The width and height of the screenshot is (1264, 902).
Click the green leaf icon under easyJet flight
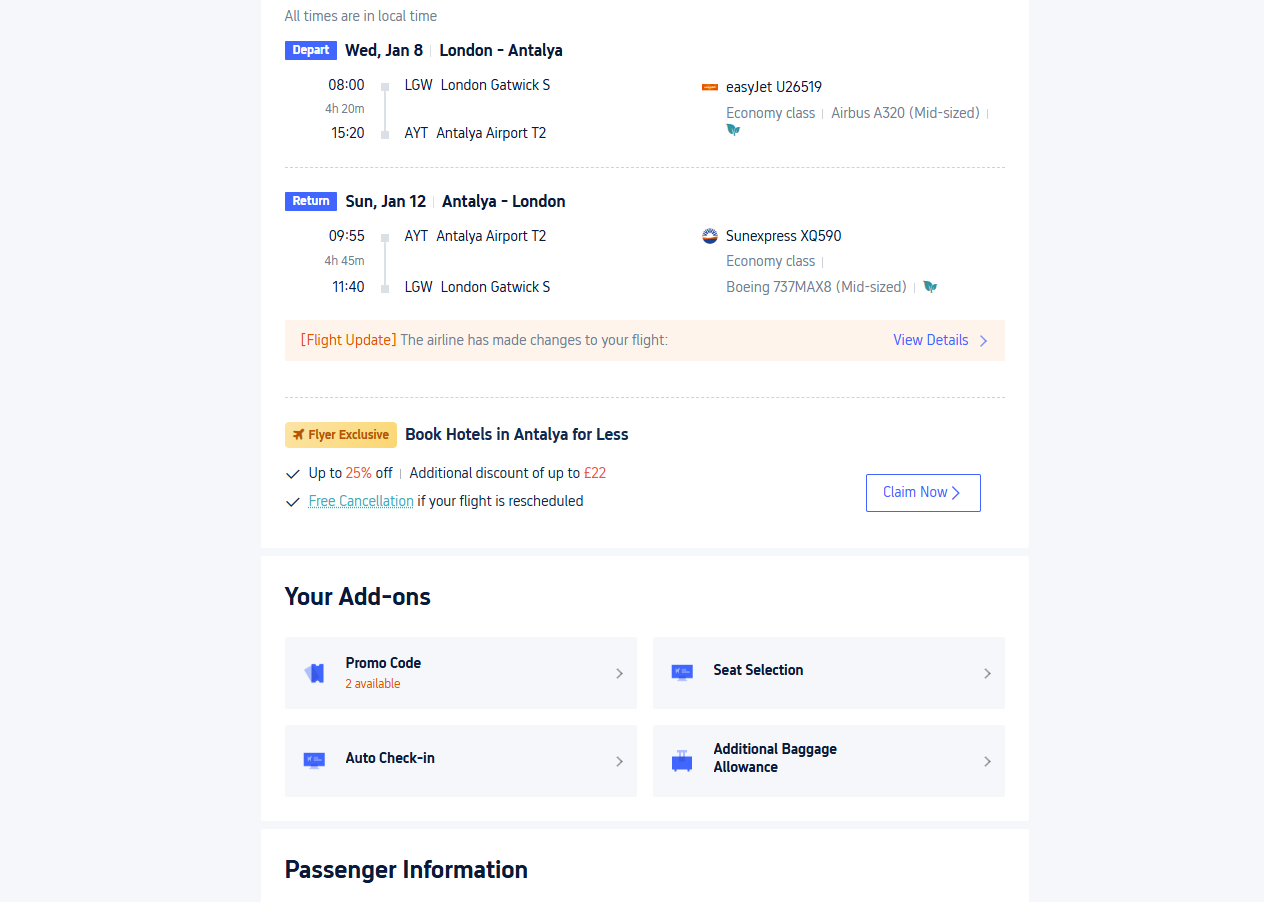(x=733, y=130)
